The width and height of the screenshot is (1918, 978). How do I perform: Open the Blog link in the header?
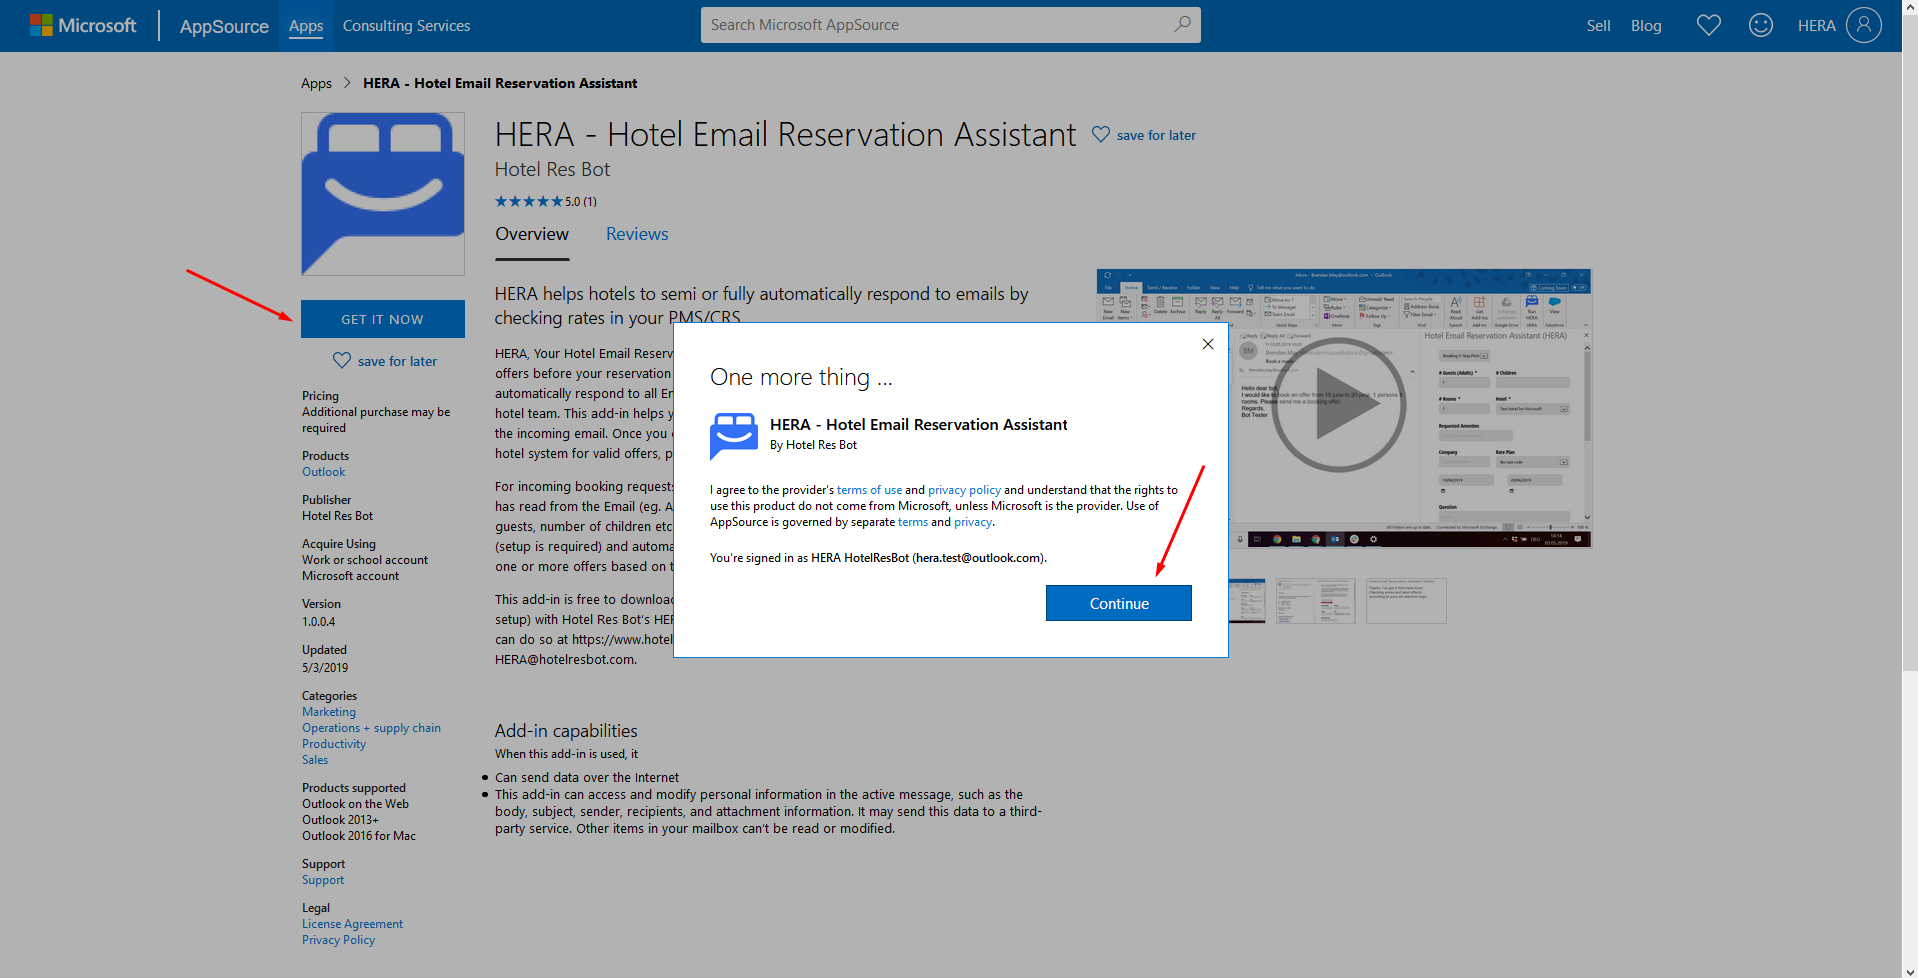click(x=1646, y=26)
